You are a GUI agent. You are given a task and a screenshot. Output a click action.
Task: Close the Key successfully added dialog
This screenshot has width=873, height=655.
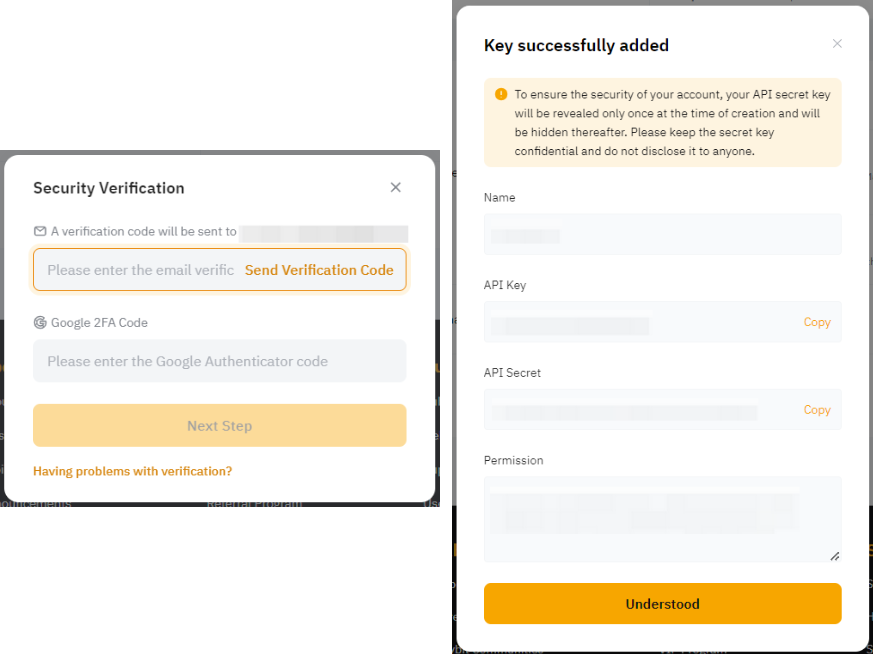[837, 44]
